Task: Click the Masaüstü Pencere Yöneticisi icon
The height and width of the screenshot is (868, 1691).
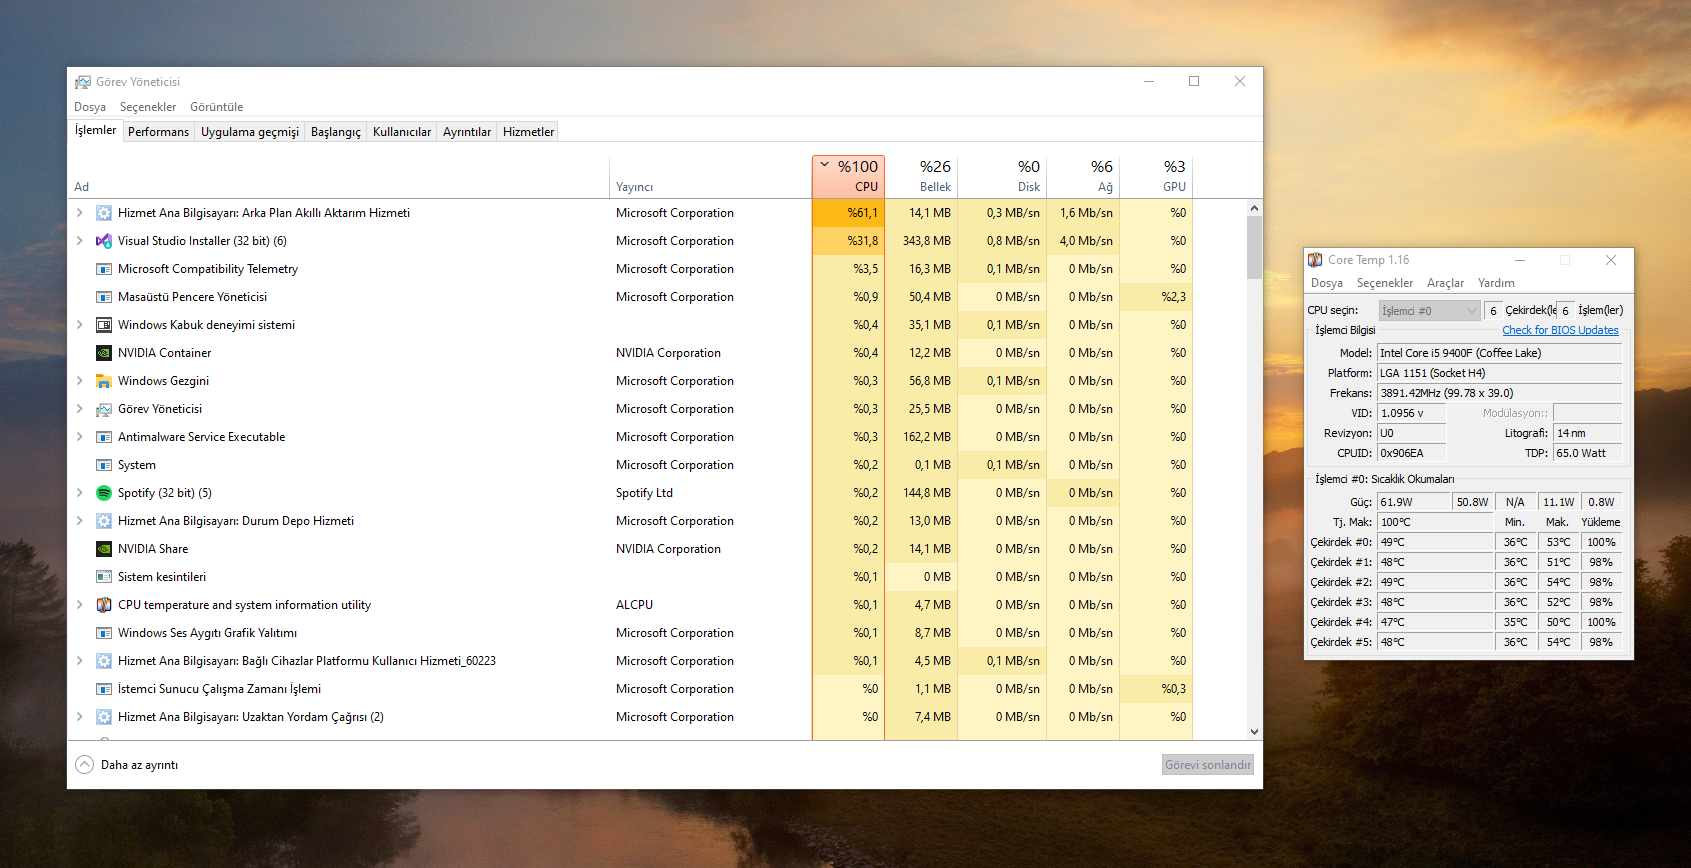Action: (x=104, y=297)
